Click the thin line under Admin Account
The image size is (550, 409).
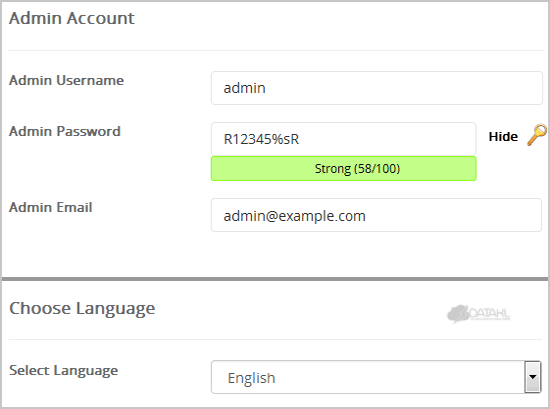276,51
